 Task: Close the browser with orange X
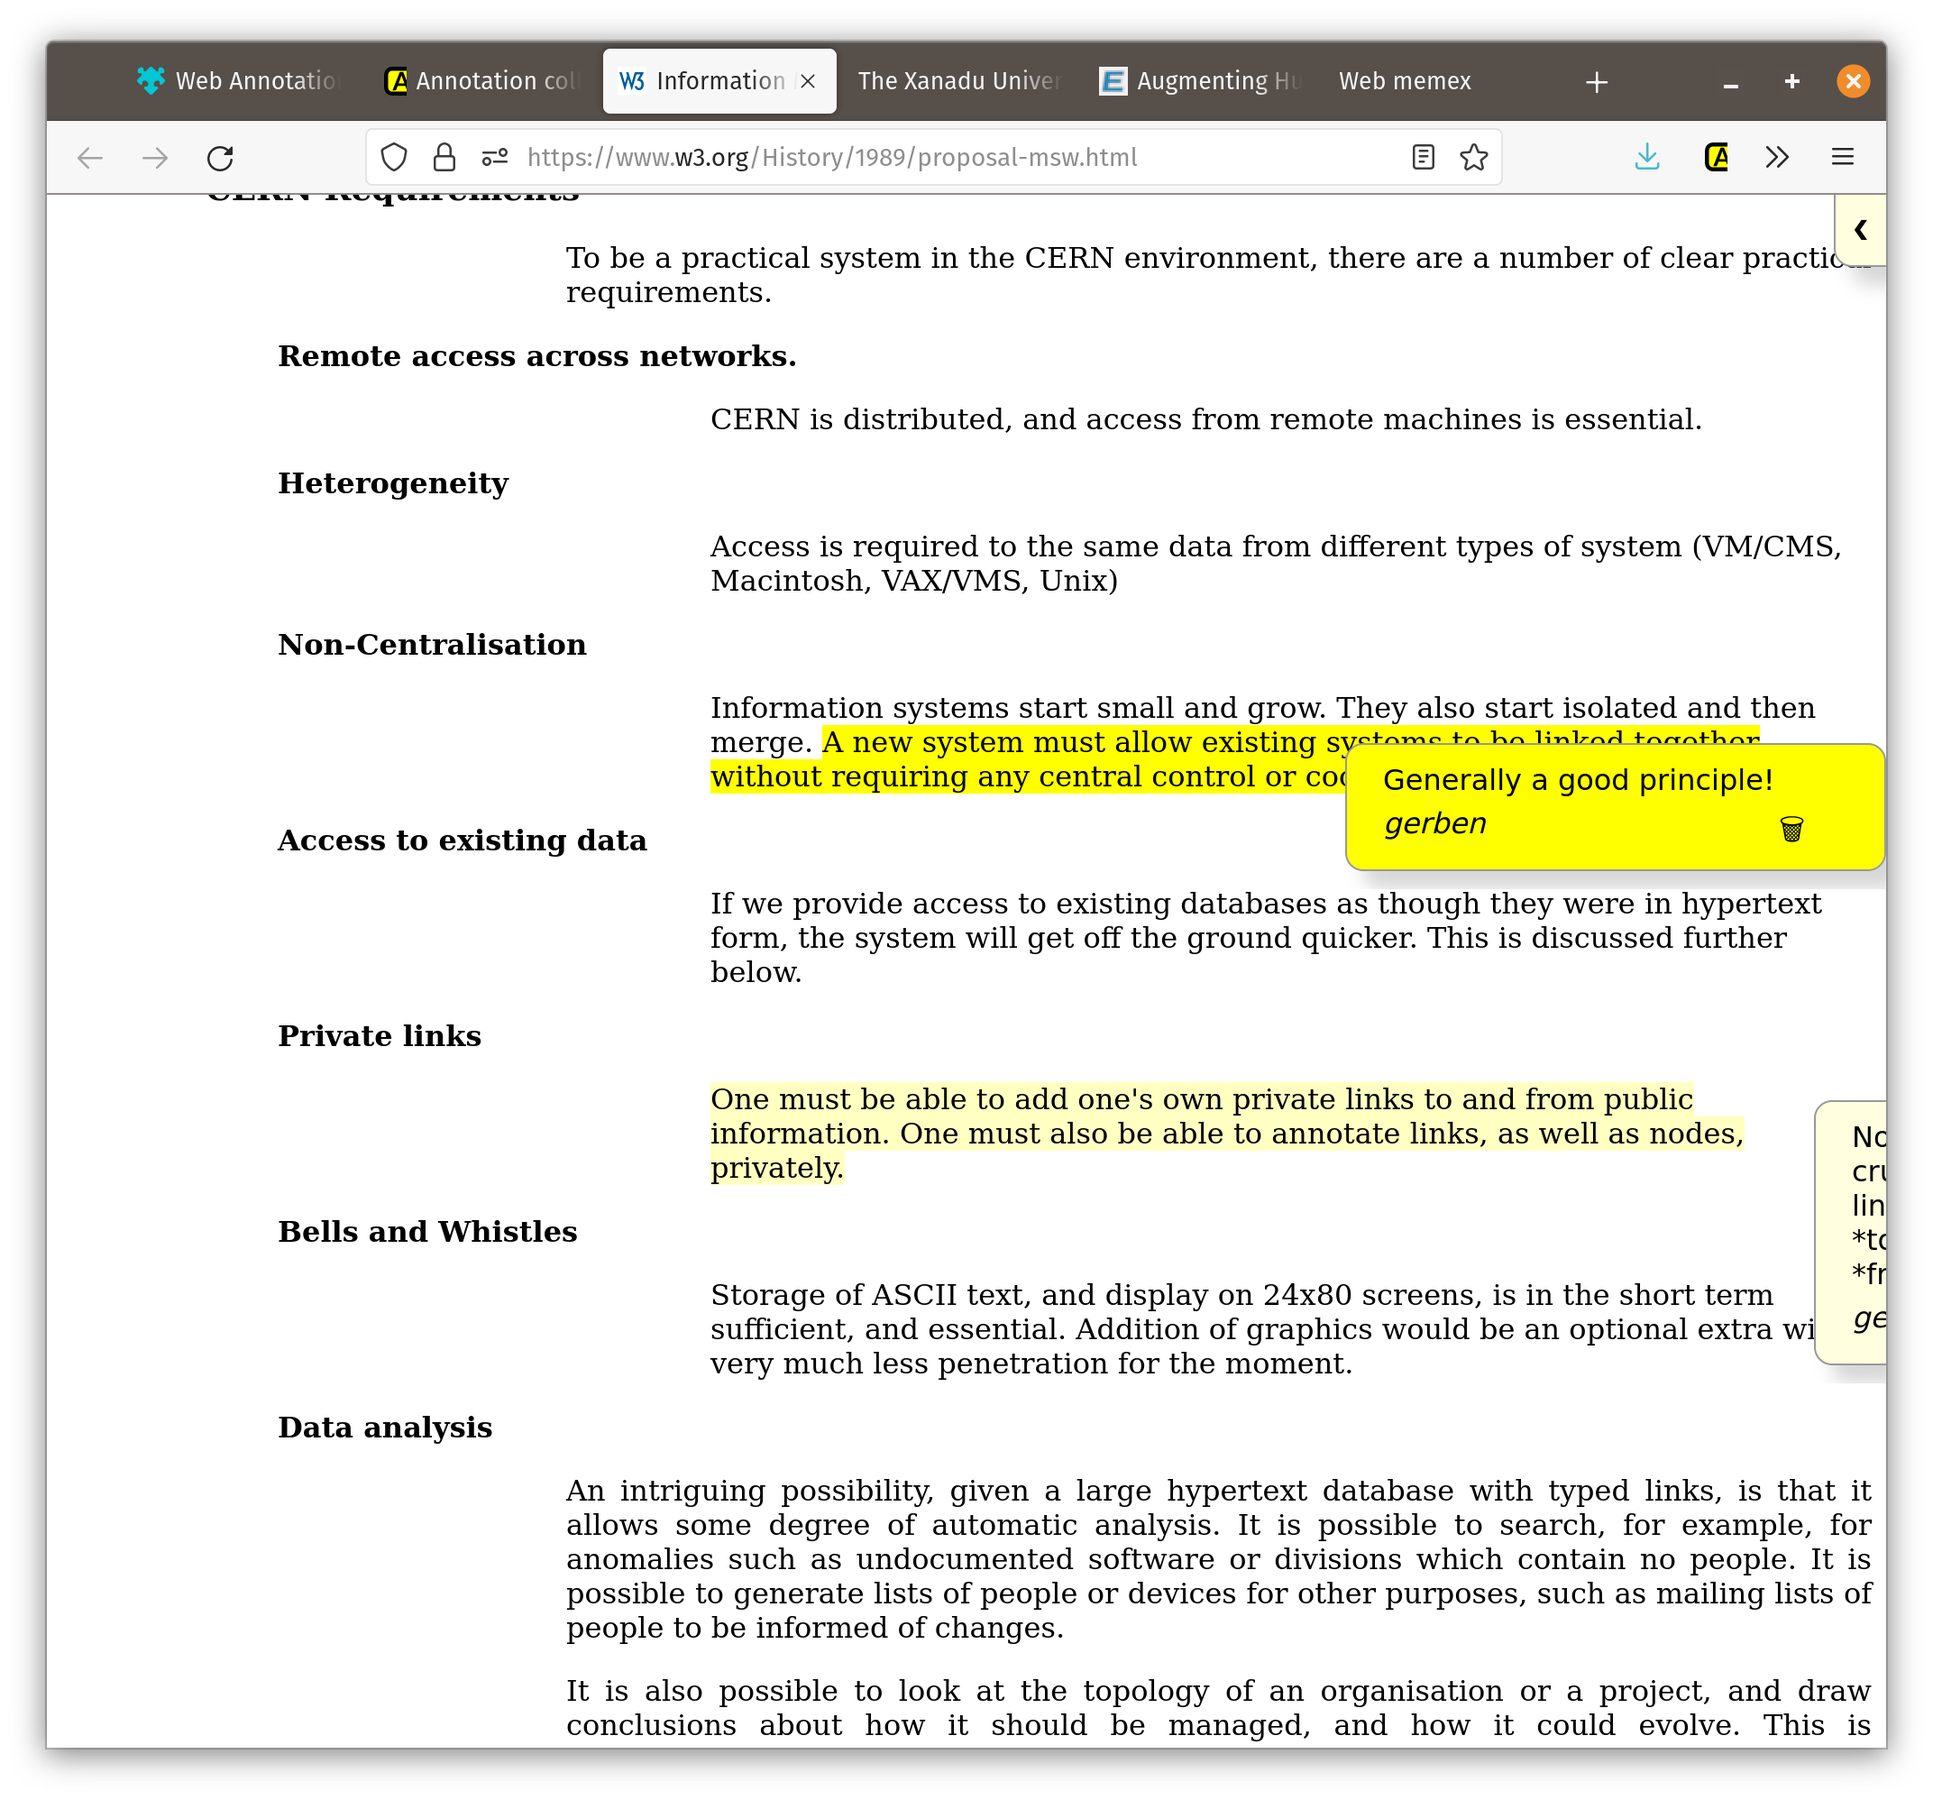(1852, 82)
